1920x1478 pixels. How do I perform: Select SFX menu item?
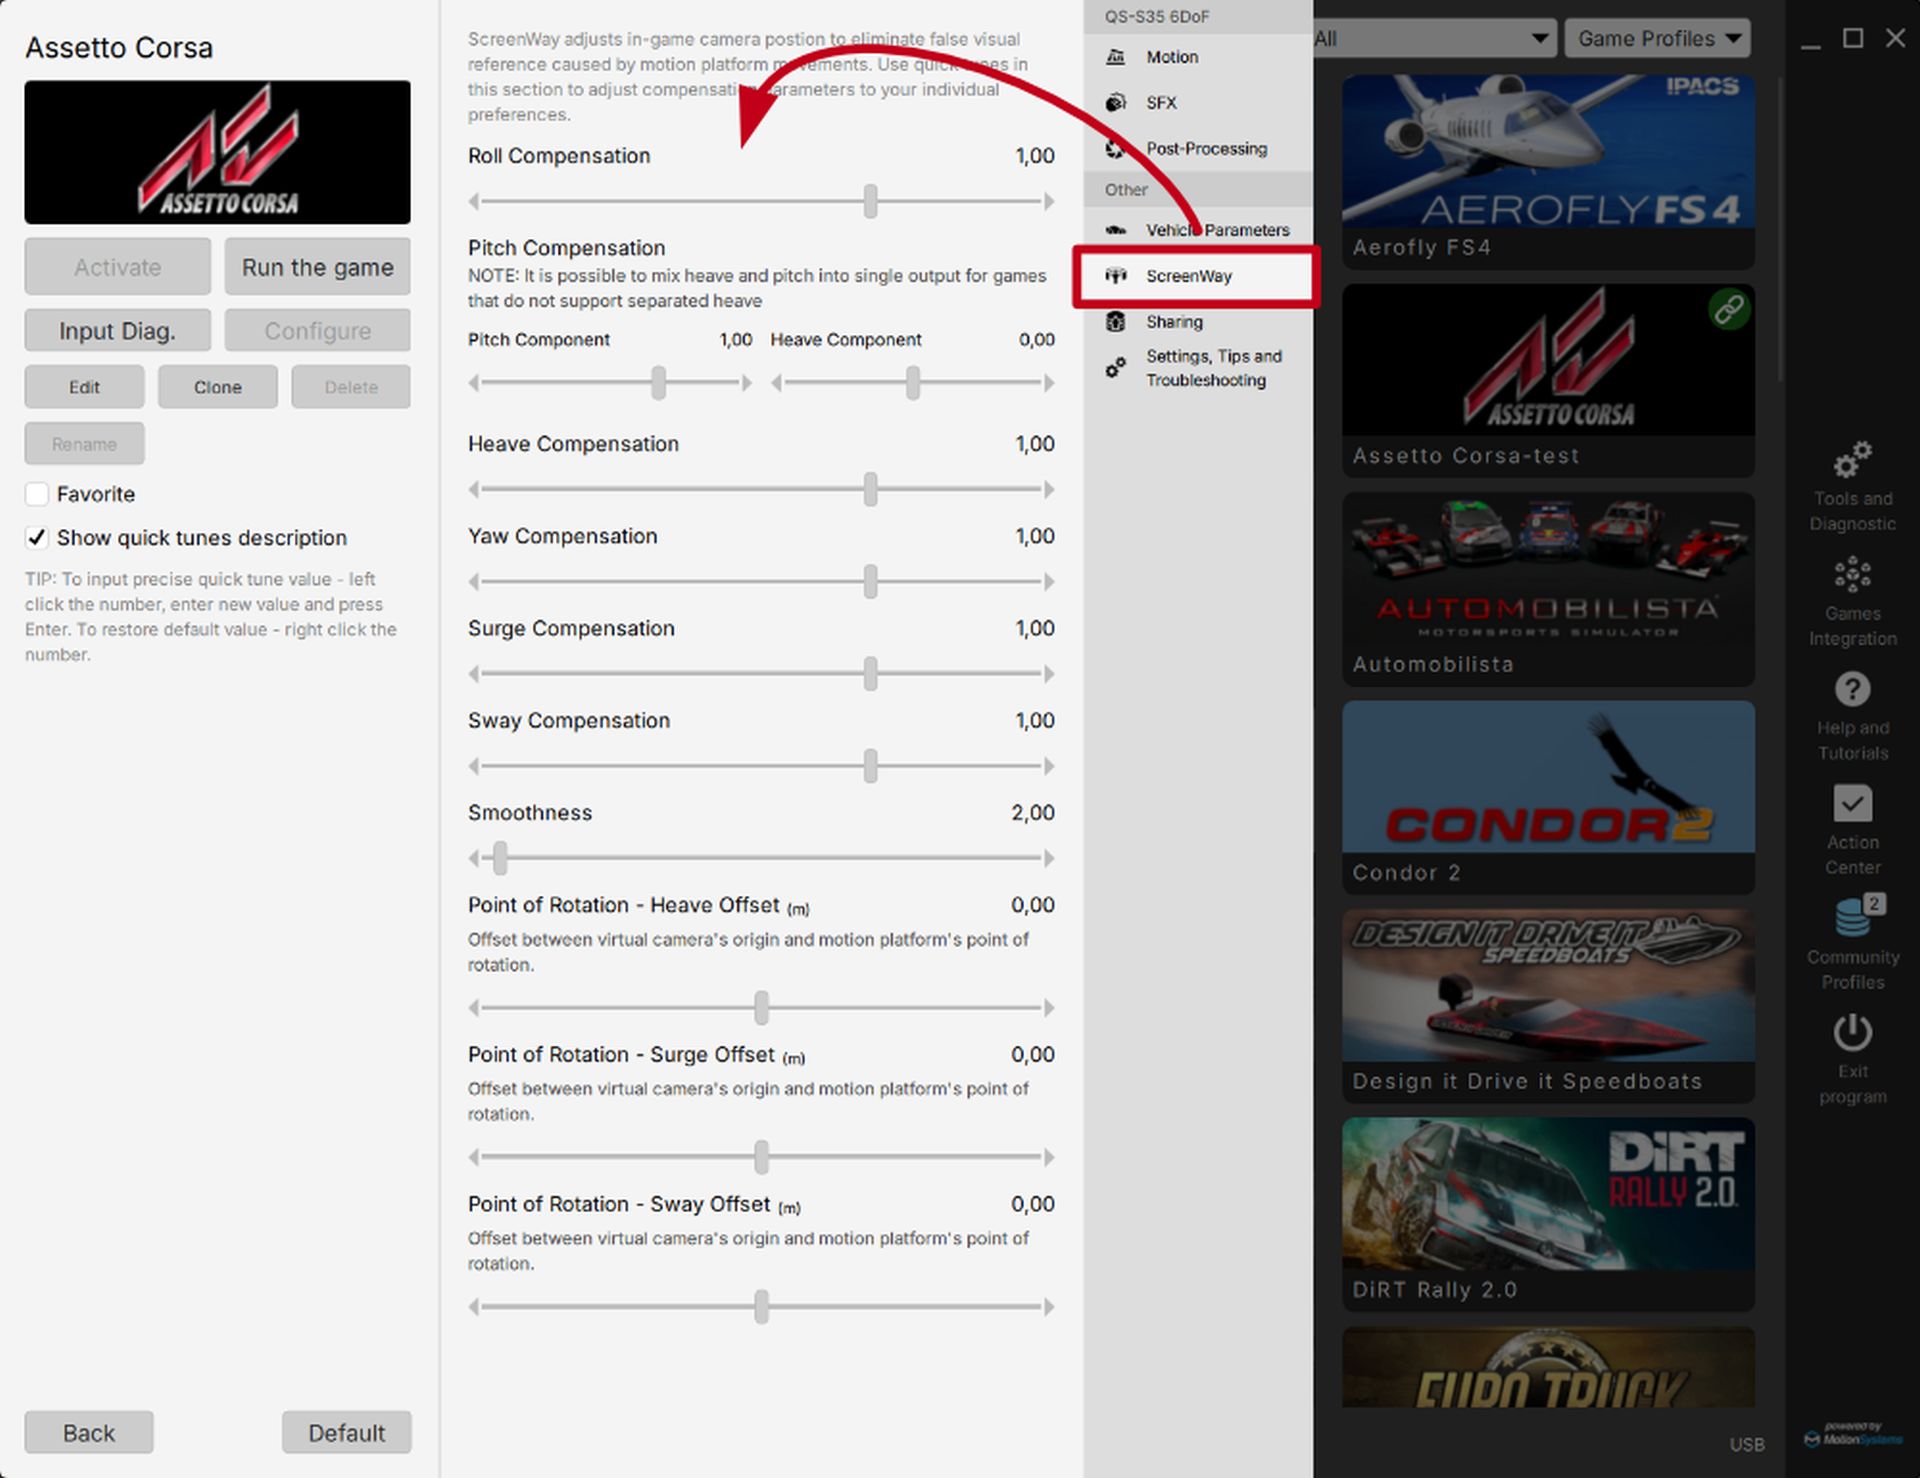1198,102
